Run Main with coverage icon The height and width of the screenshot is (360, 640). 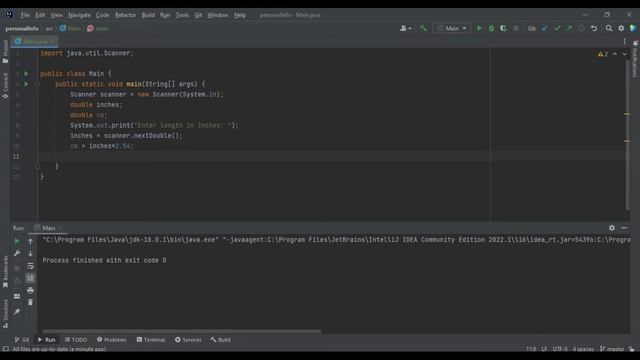coord(503,28)
